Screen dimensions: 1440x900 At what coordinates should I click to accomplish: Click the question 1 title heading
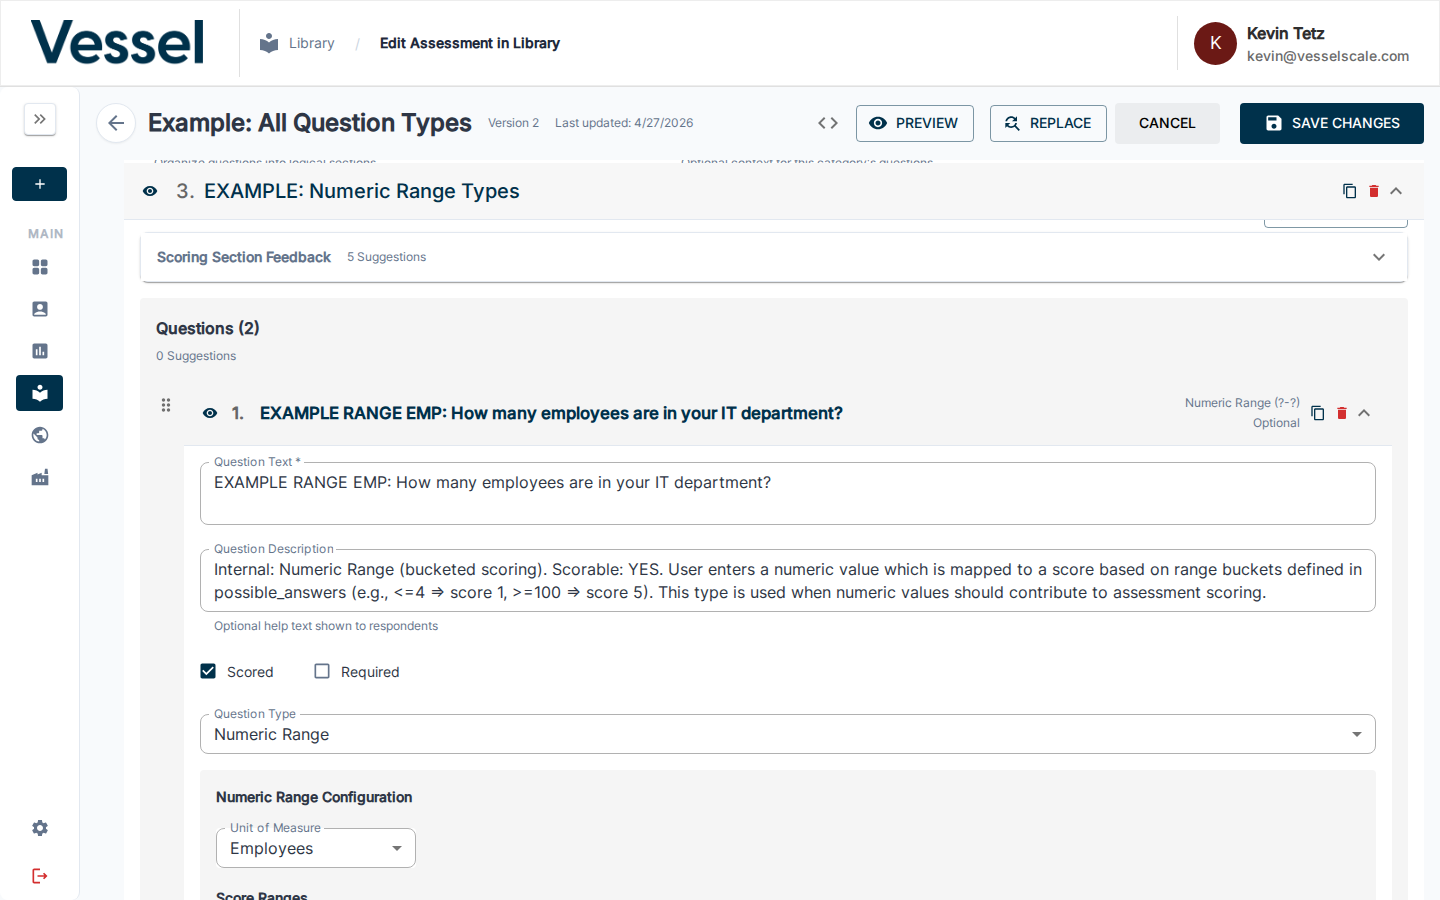coord(551,413)
